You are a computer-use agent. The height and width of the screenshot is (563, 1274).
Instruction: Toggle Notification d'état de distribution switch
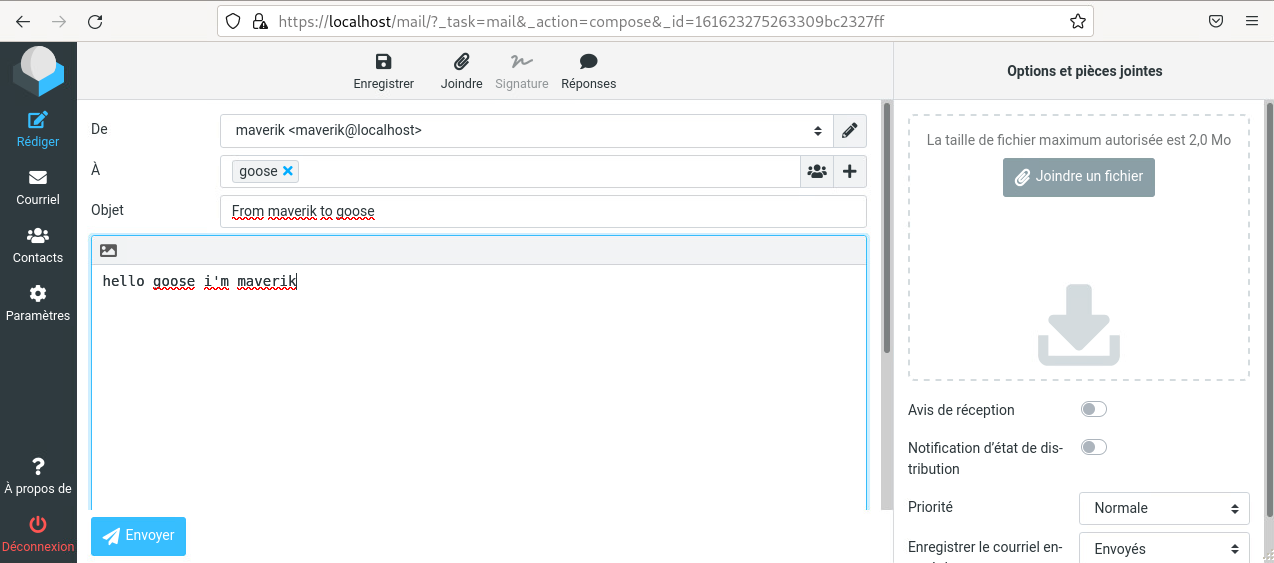tap(1093, 447)
